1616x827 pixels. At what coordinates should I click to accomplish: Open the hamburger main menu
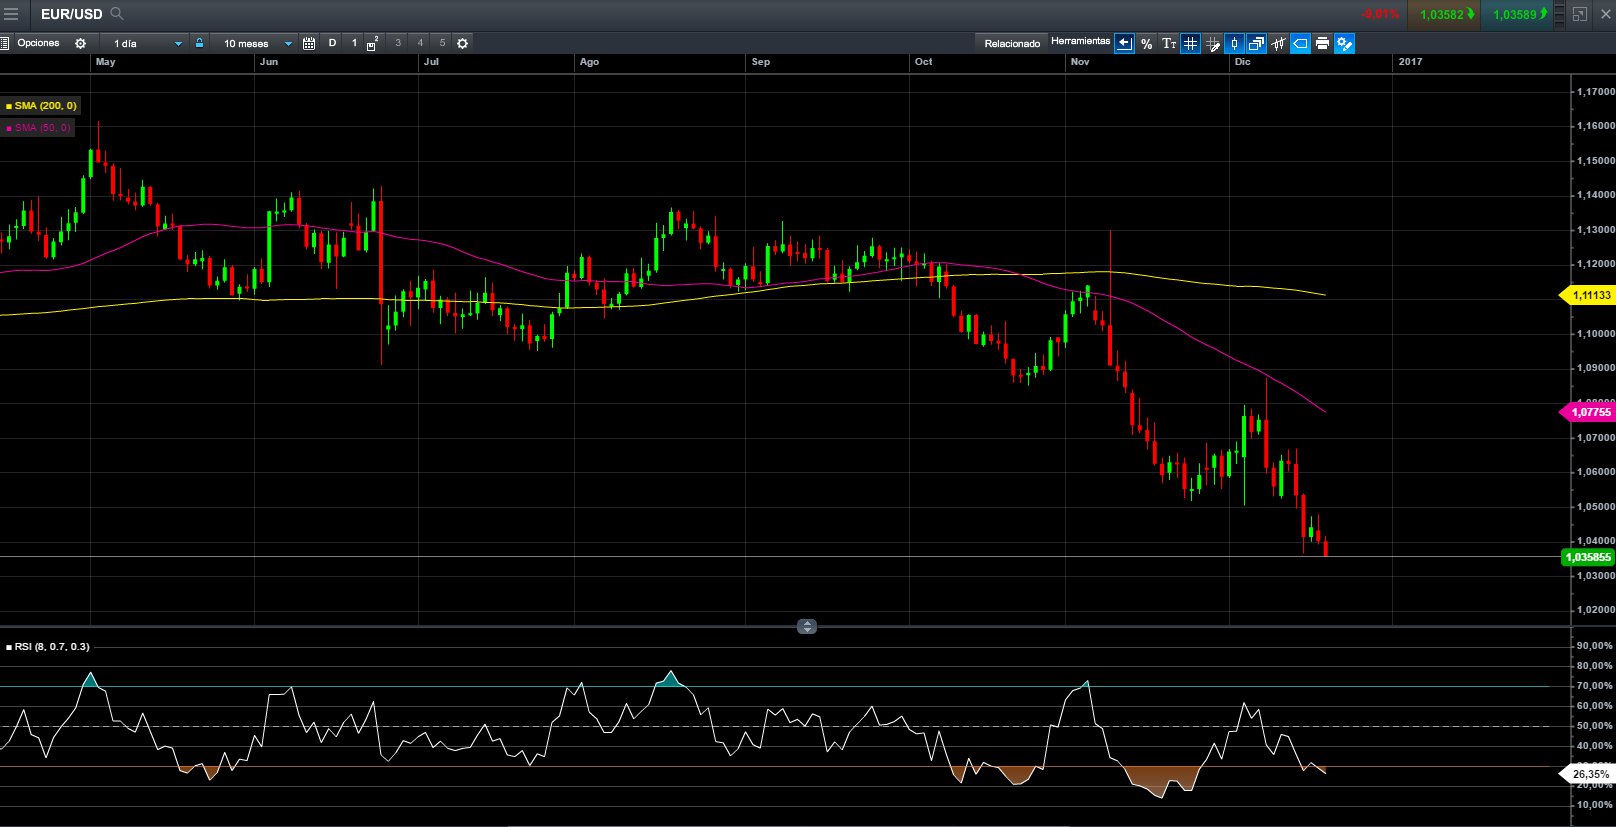pyautogui.click(x=11, y=14)
